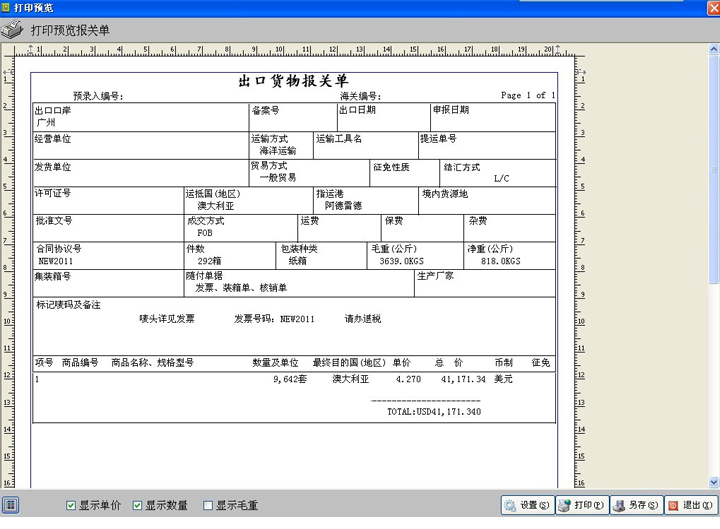This screenshot has width=720, height=529.
Task: Toggle the 显示单价 checkbox
Action: (71, 506)
